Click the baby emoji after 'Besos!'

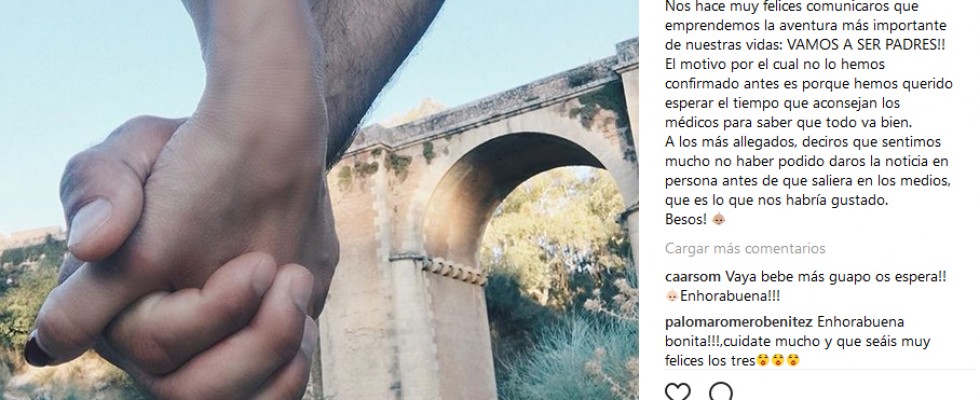tap(719, 219)
